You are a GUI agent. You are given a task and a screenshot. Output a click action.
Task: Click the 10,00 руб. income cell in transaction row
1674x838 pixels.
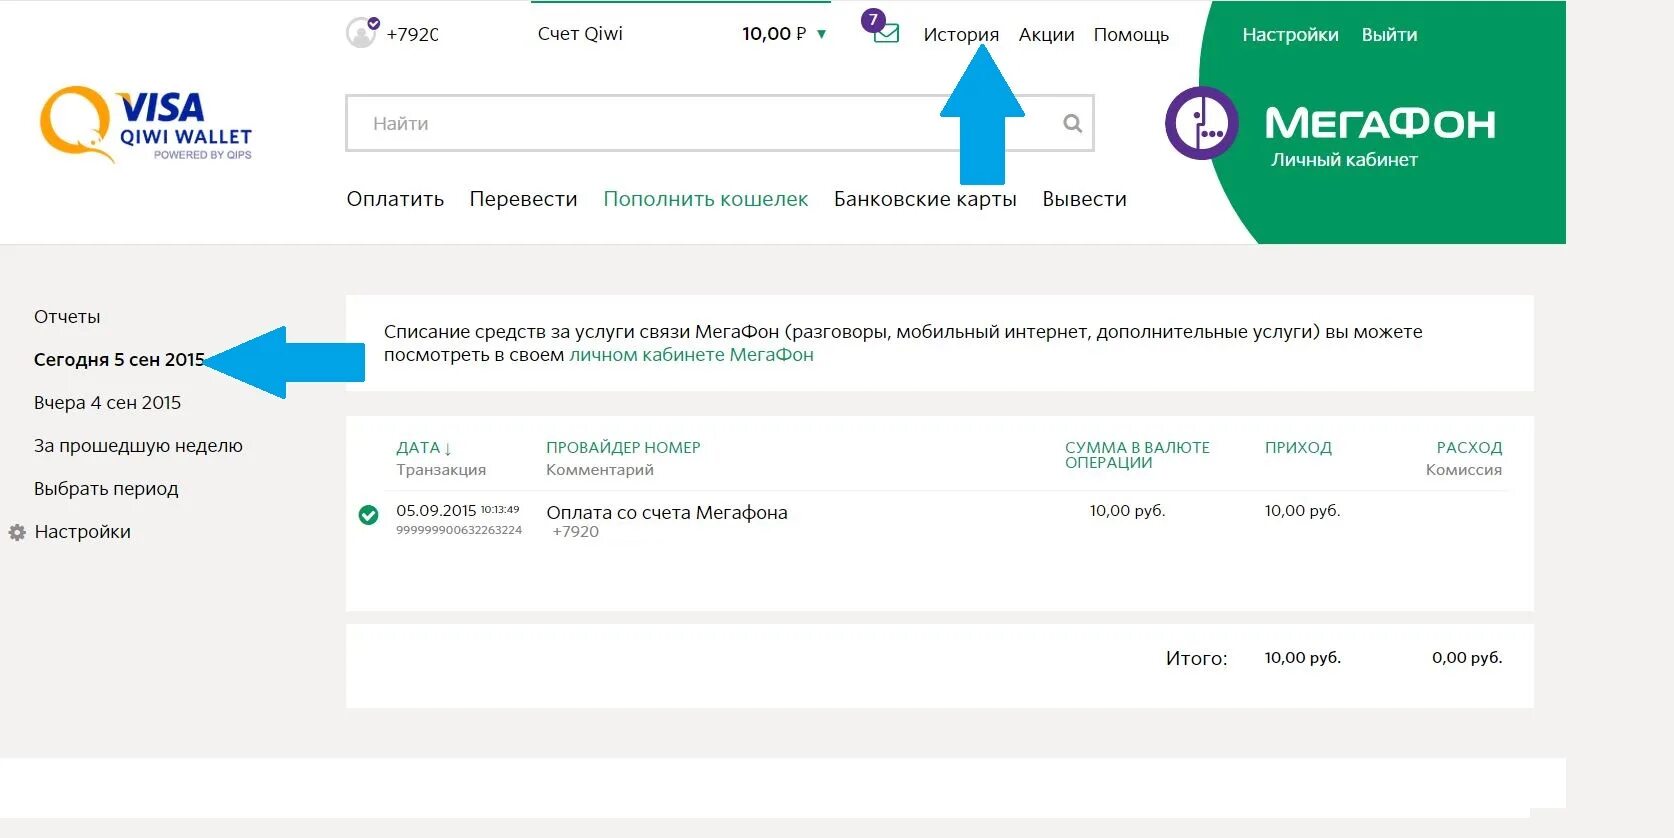coord(1302,511)
